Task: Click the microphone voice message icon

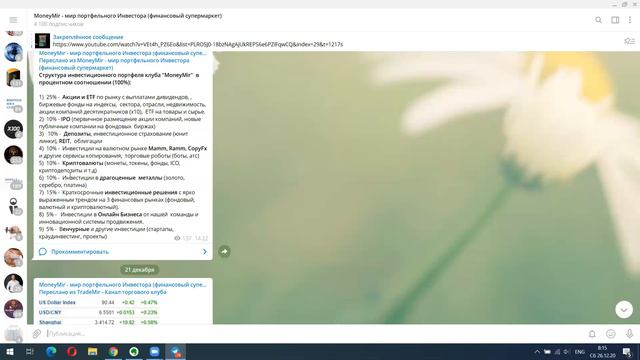Action: [629, 333]
